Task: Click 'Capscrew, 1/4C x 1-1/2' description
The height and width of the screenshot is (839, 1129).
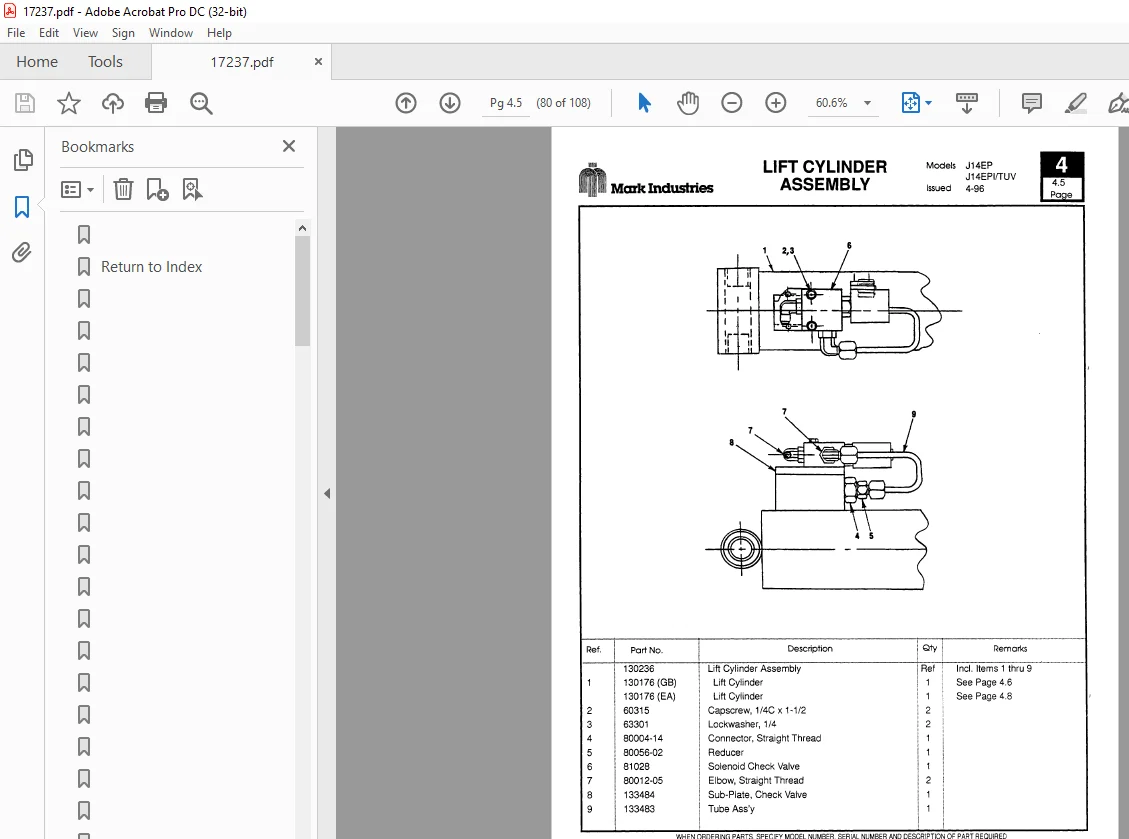Action: pyautogui.click(x=756, y=711)
